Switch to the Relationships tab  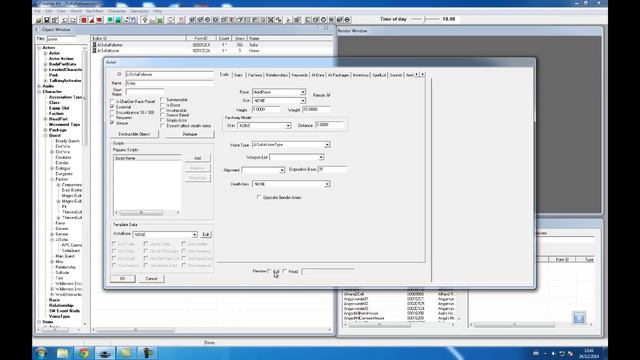point(277,75)
